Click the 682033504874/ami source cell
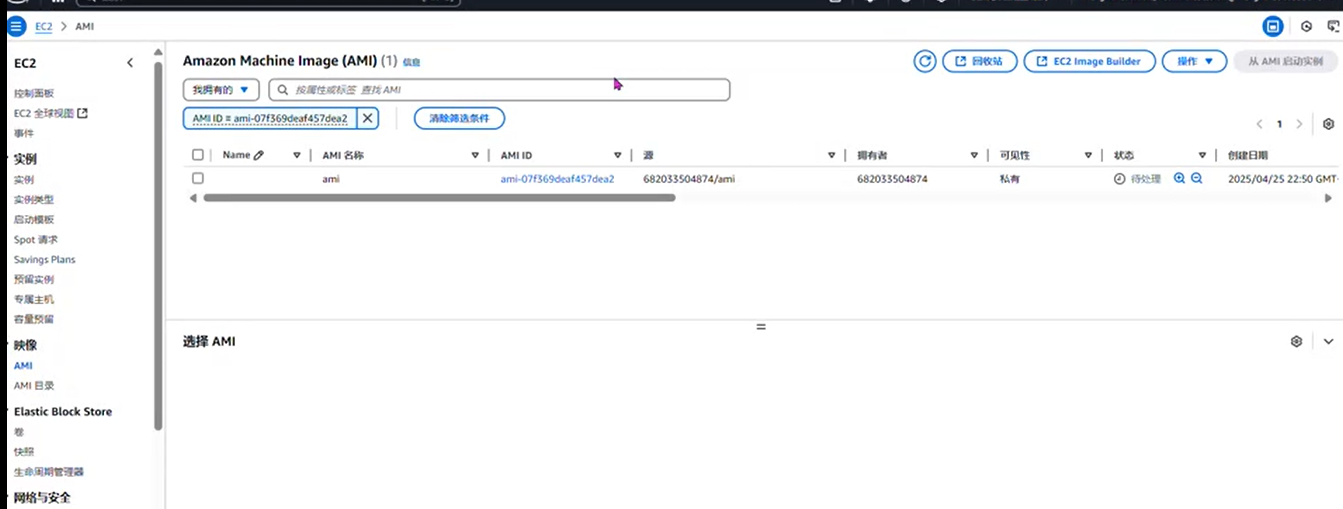Viewport: 1343px width, 509px height. pos(689,179)
